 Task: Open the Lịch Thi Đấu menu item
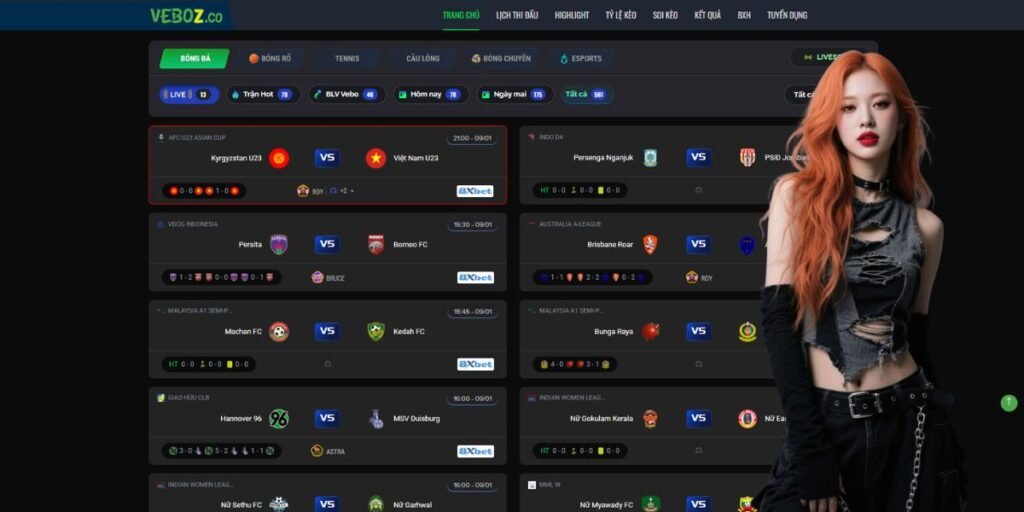(517, 15)
